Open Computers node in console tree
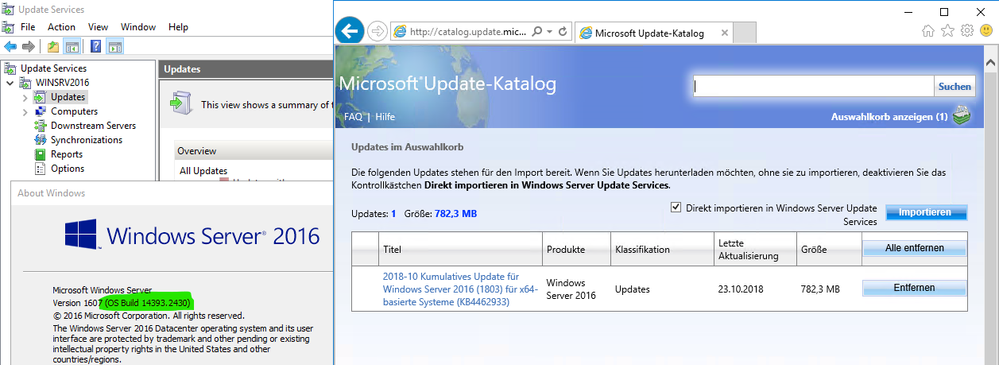 [x=74, y=111]
